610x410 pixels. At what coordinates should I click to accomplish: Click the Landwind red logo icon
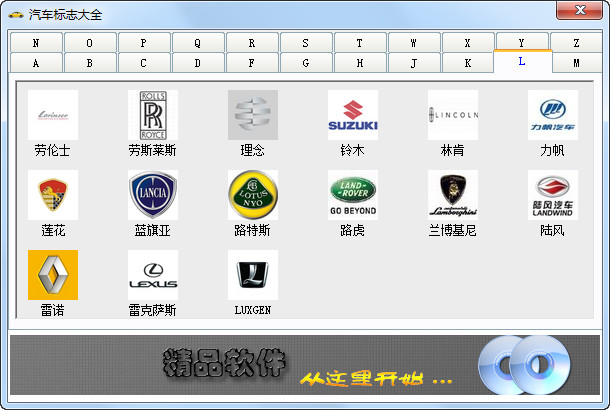click(x=553, y=195)
